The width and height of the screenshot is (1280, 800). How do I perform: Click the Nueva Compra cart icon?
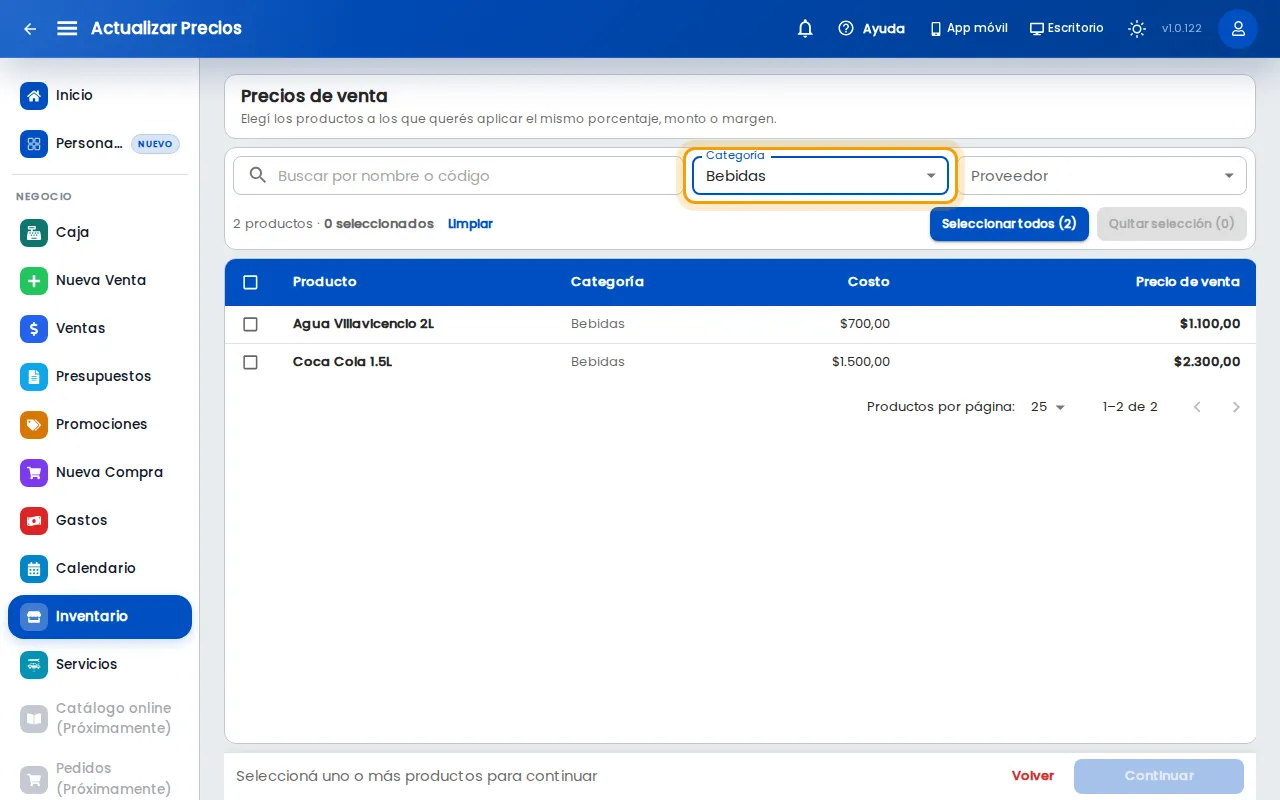click(34, 472)
